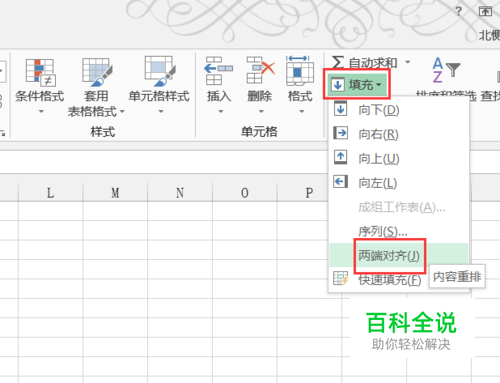Click the Insert cells (插入) icon
This screenshot has height=383, width=500.
(x=218, y=71)
